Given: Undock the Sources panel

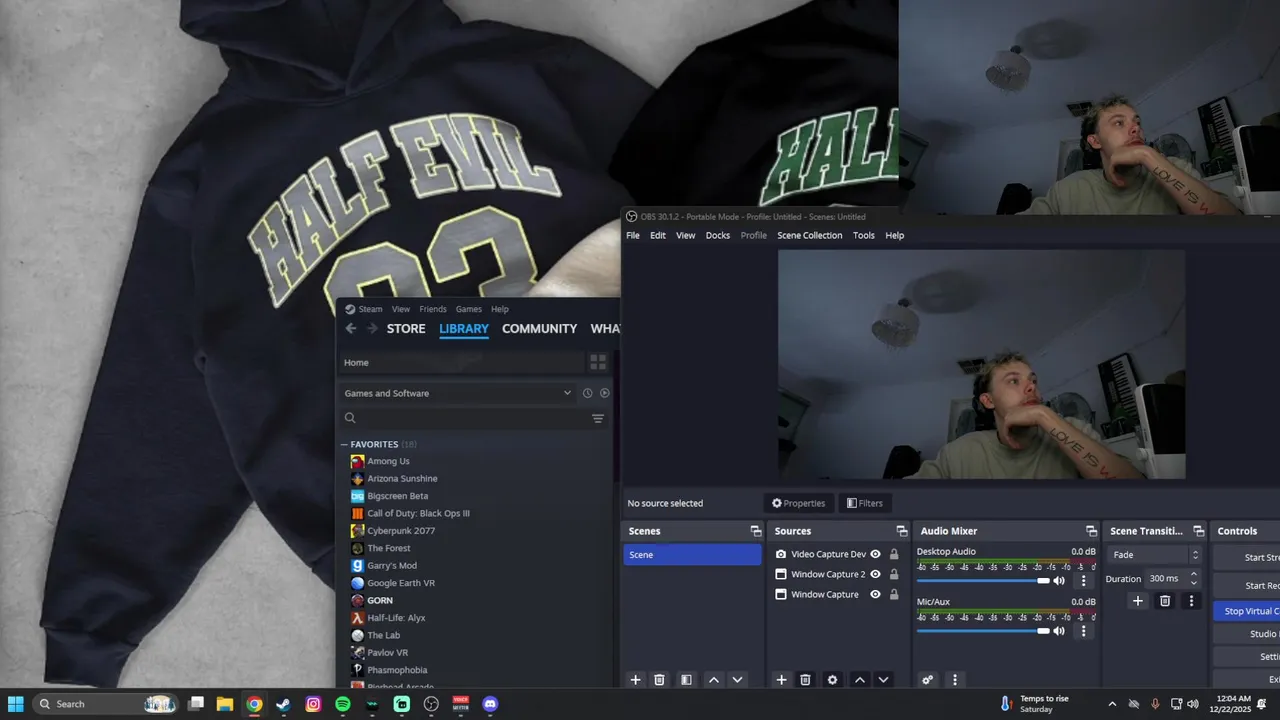Looking at the screenshot, I should (901, 531).
